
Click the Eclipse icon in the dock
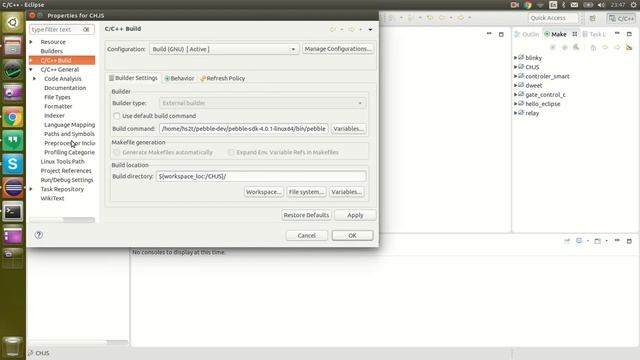(13, 188)
